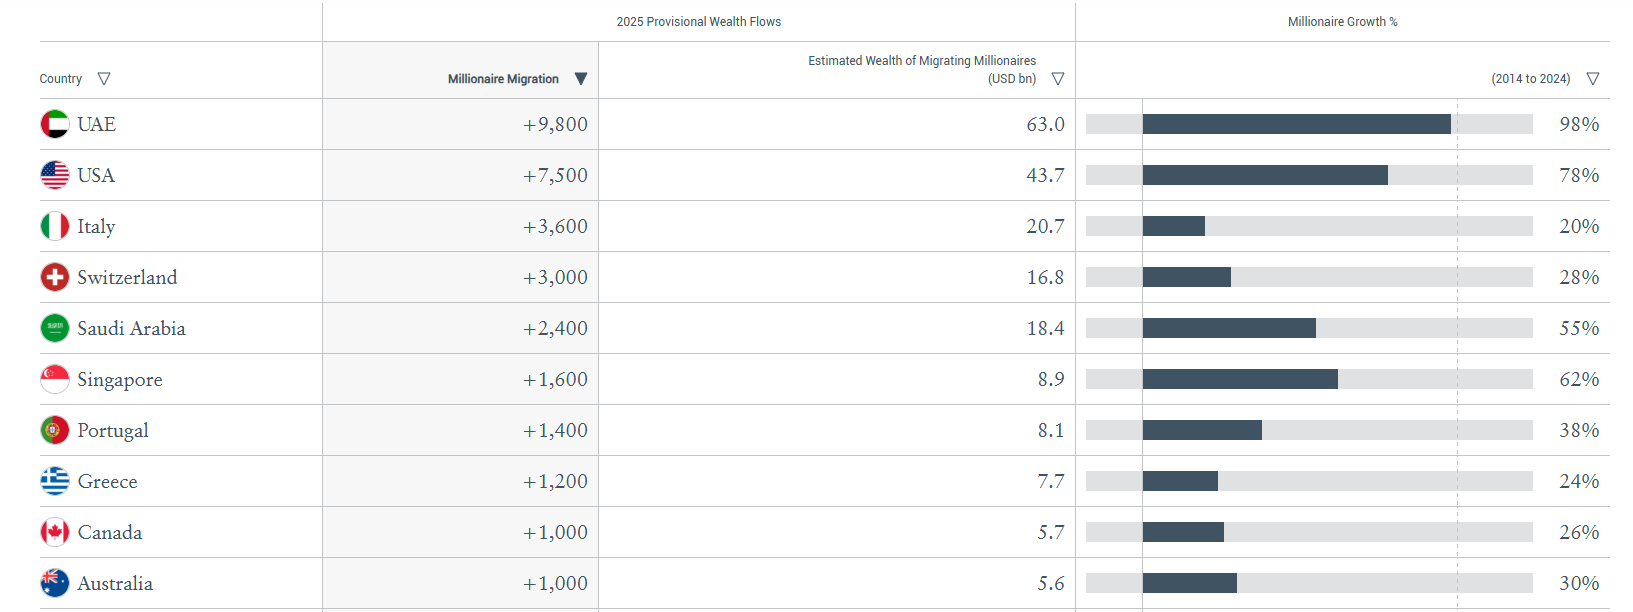Select the Italy country name
Screen dimensions: 1633x612
96,227
